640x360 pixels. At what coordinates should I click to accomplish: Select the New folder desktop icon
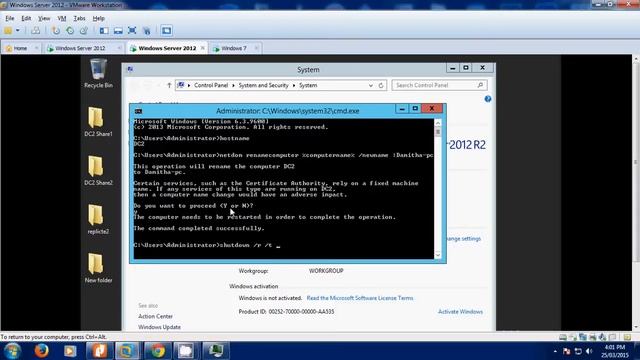click(x=98, y=268)
